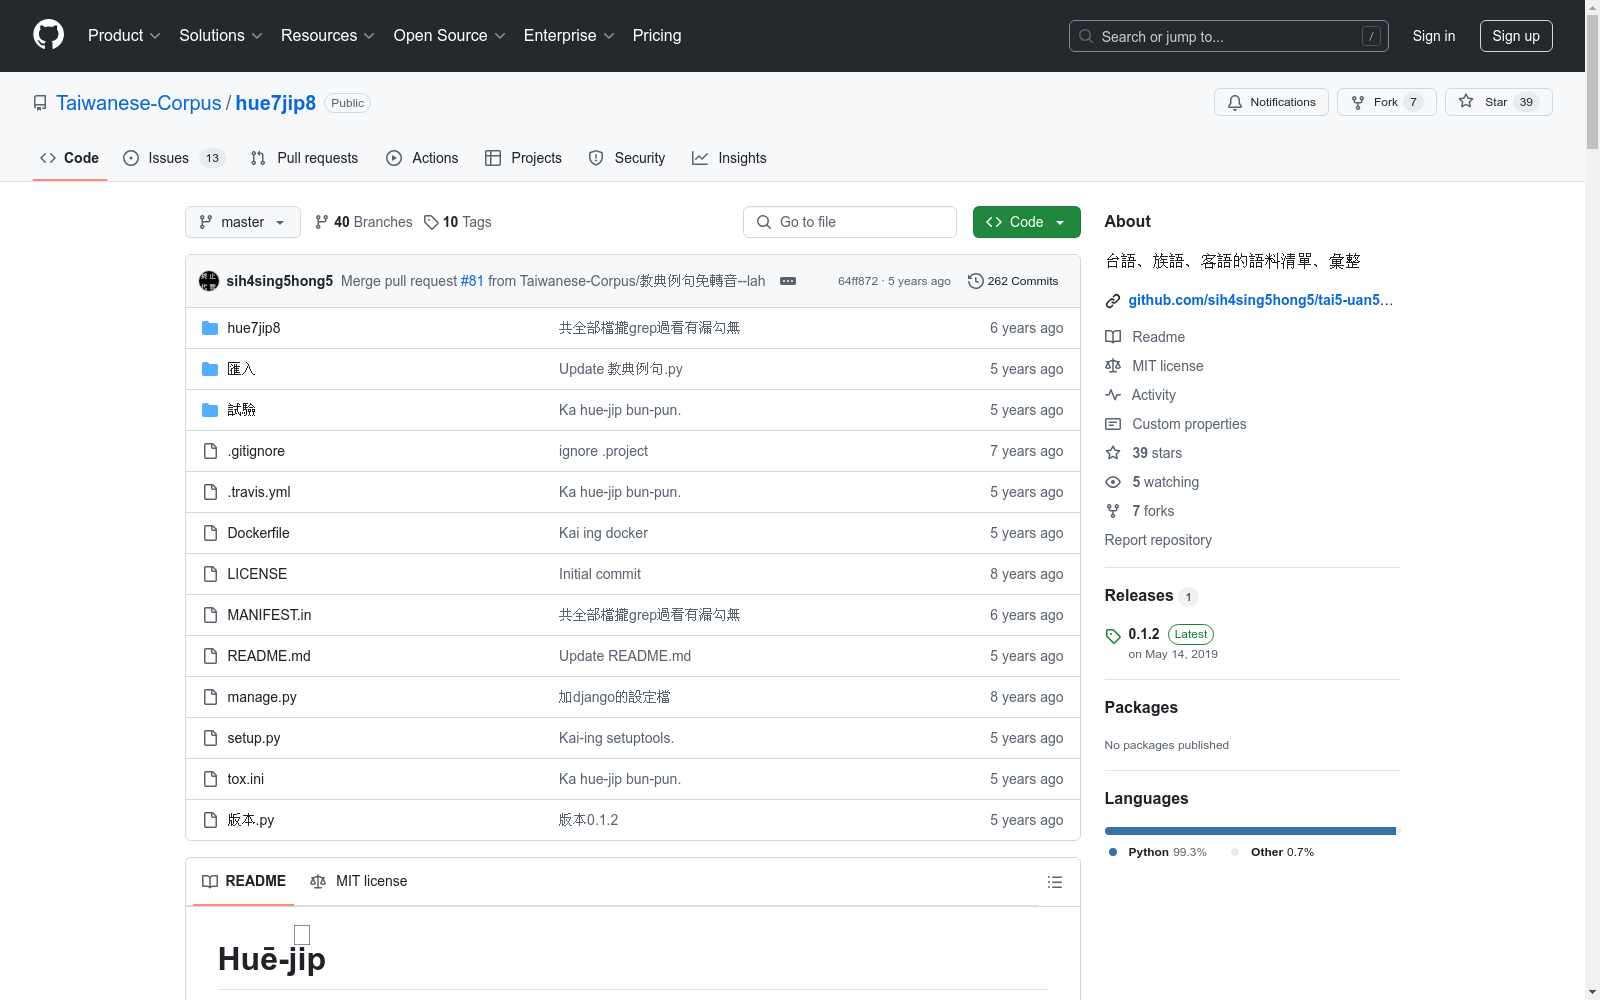Expand the Resources menu
Image resolution: width=1600 pixels, height=1000 pixels.
[x=328, y=35]
